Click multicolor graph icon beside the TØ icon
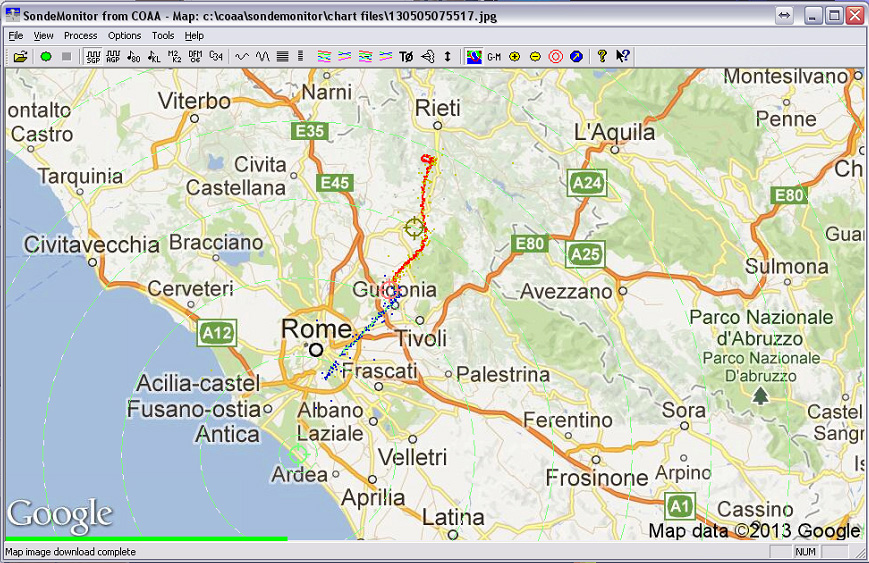 tap(386, 57)
